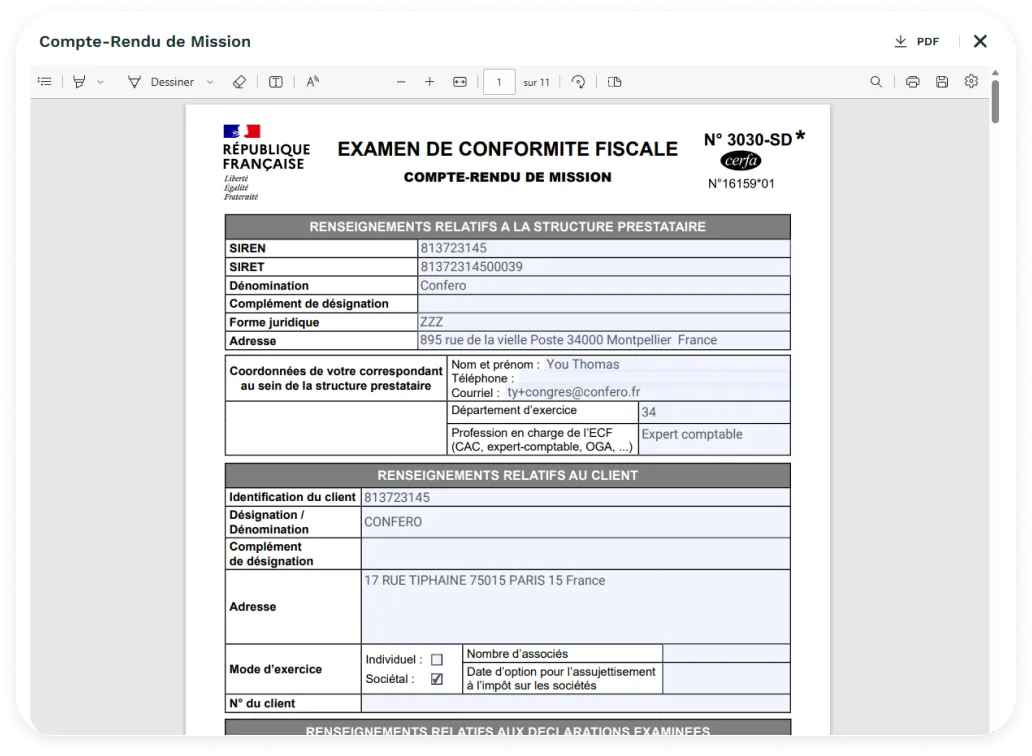Switch page view layout icon
Viewport: 1032px width, 756px height.
[615, 82]
